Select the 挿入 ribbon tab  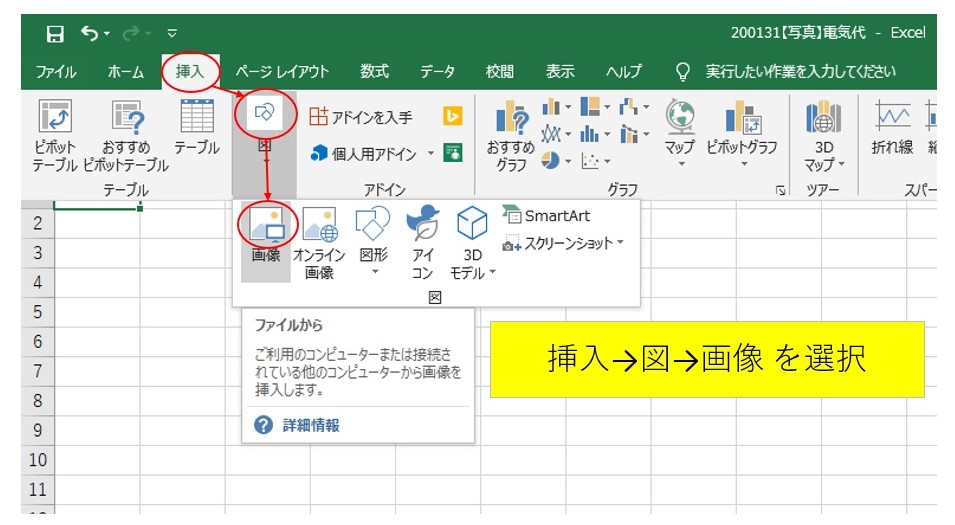pyautogui.click(x=190, y=72)
